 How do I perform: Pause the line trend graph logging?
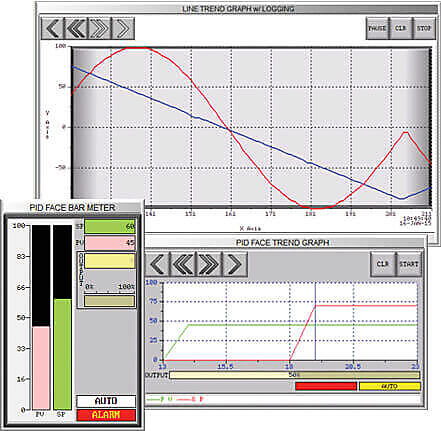[x=377, y=28]
